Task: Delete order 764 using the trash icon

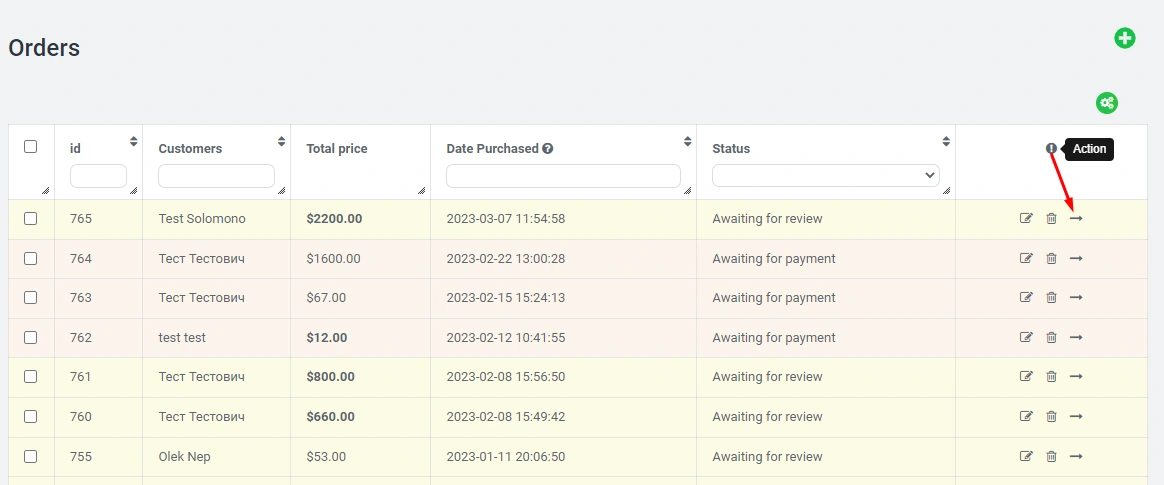Action: tap(1051, 259)
